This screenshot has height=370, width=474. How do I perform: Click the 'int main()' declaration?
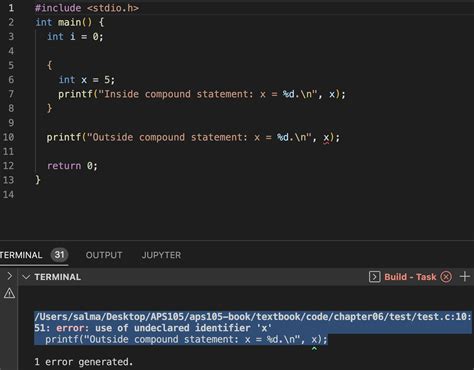pos(63,22)
